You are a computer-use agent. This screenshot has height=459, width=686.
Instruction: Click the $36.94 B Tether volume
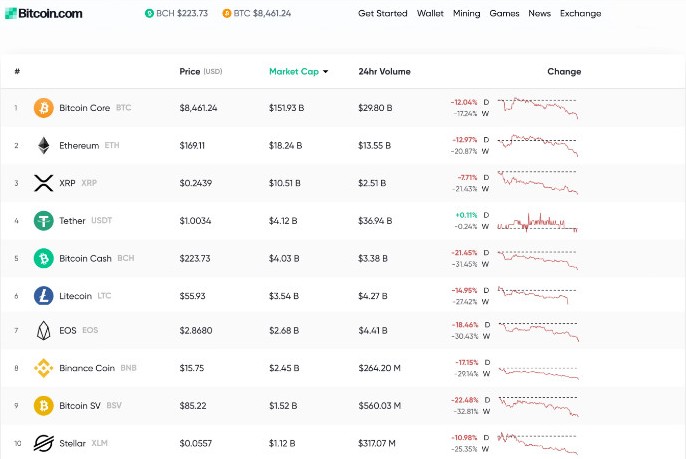375,221
